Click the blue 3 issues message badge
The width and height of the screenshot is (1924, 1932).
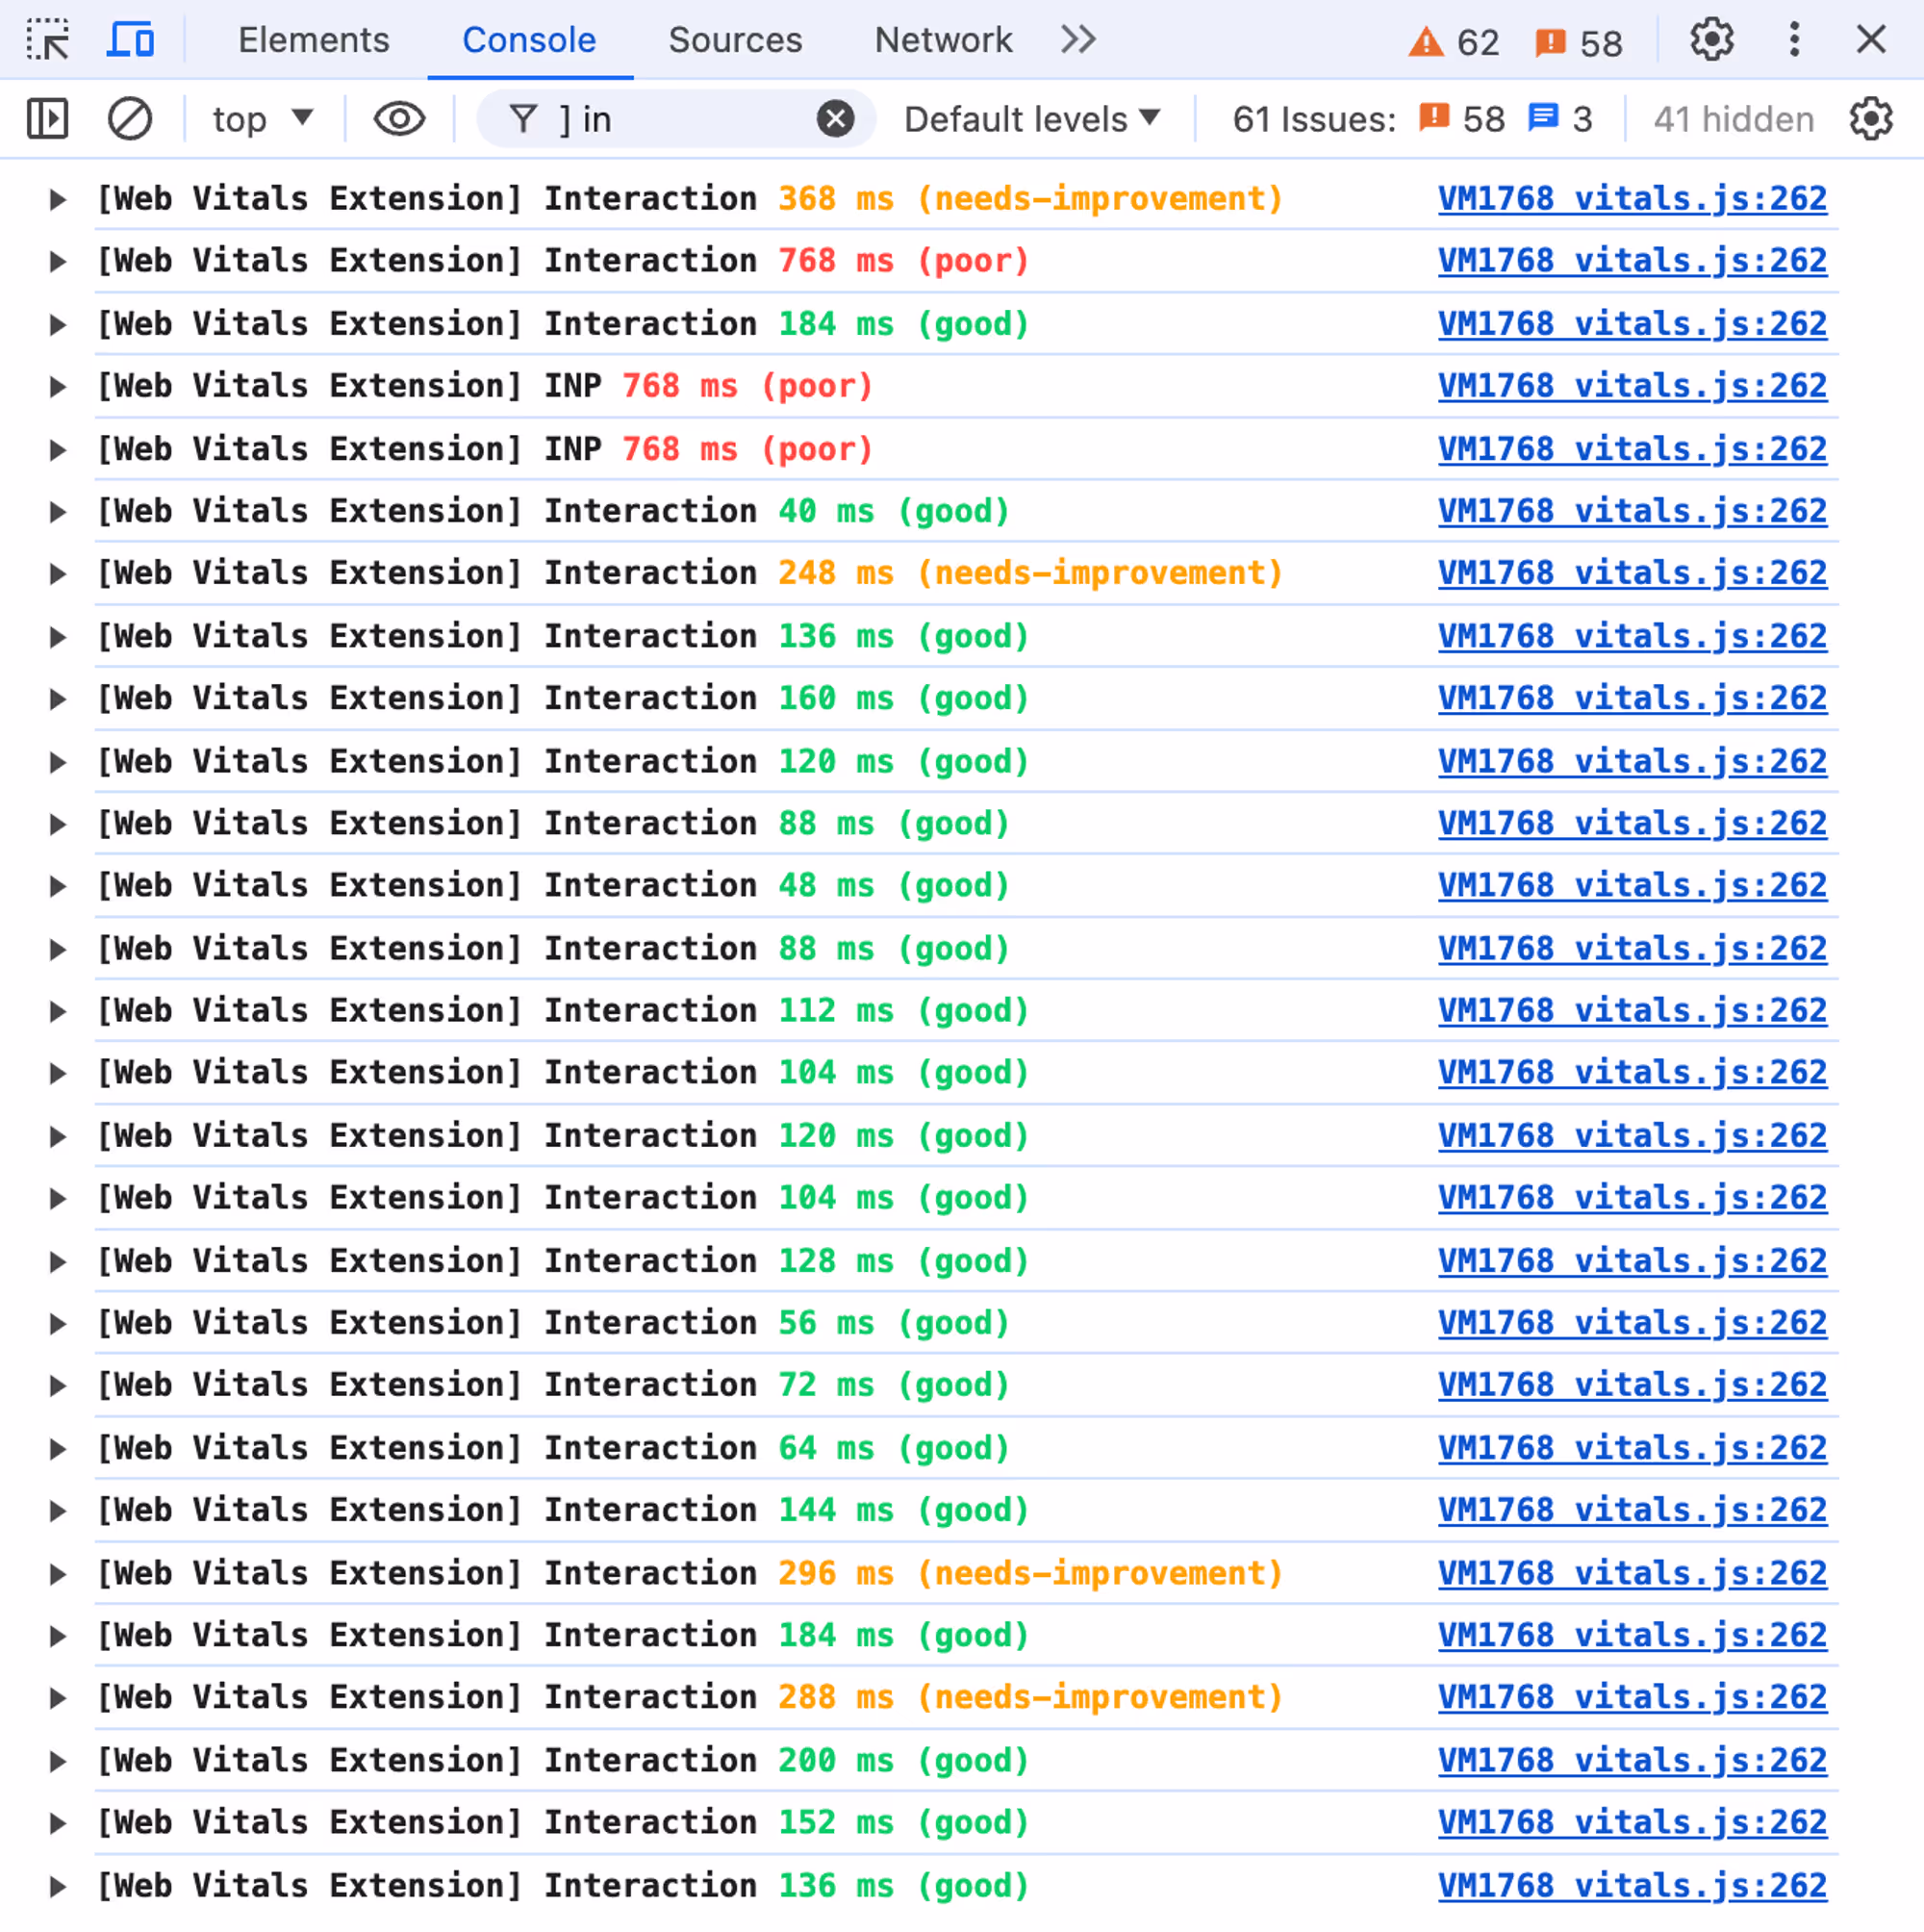click(x=1559, y=119)
